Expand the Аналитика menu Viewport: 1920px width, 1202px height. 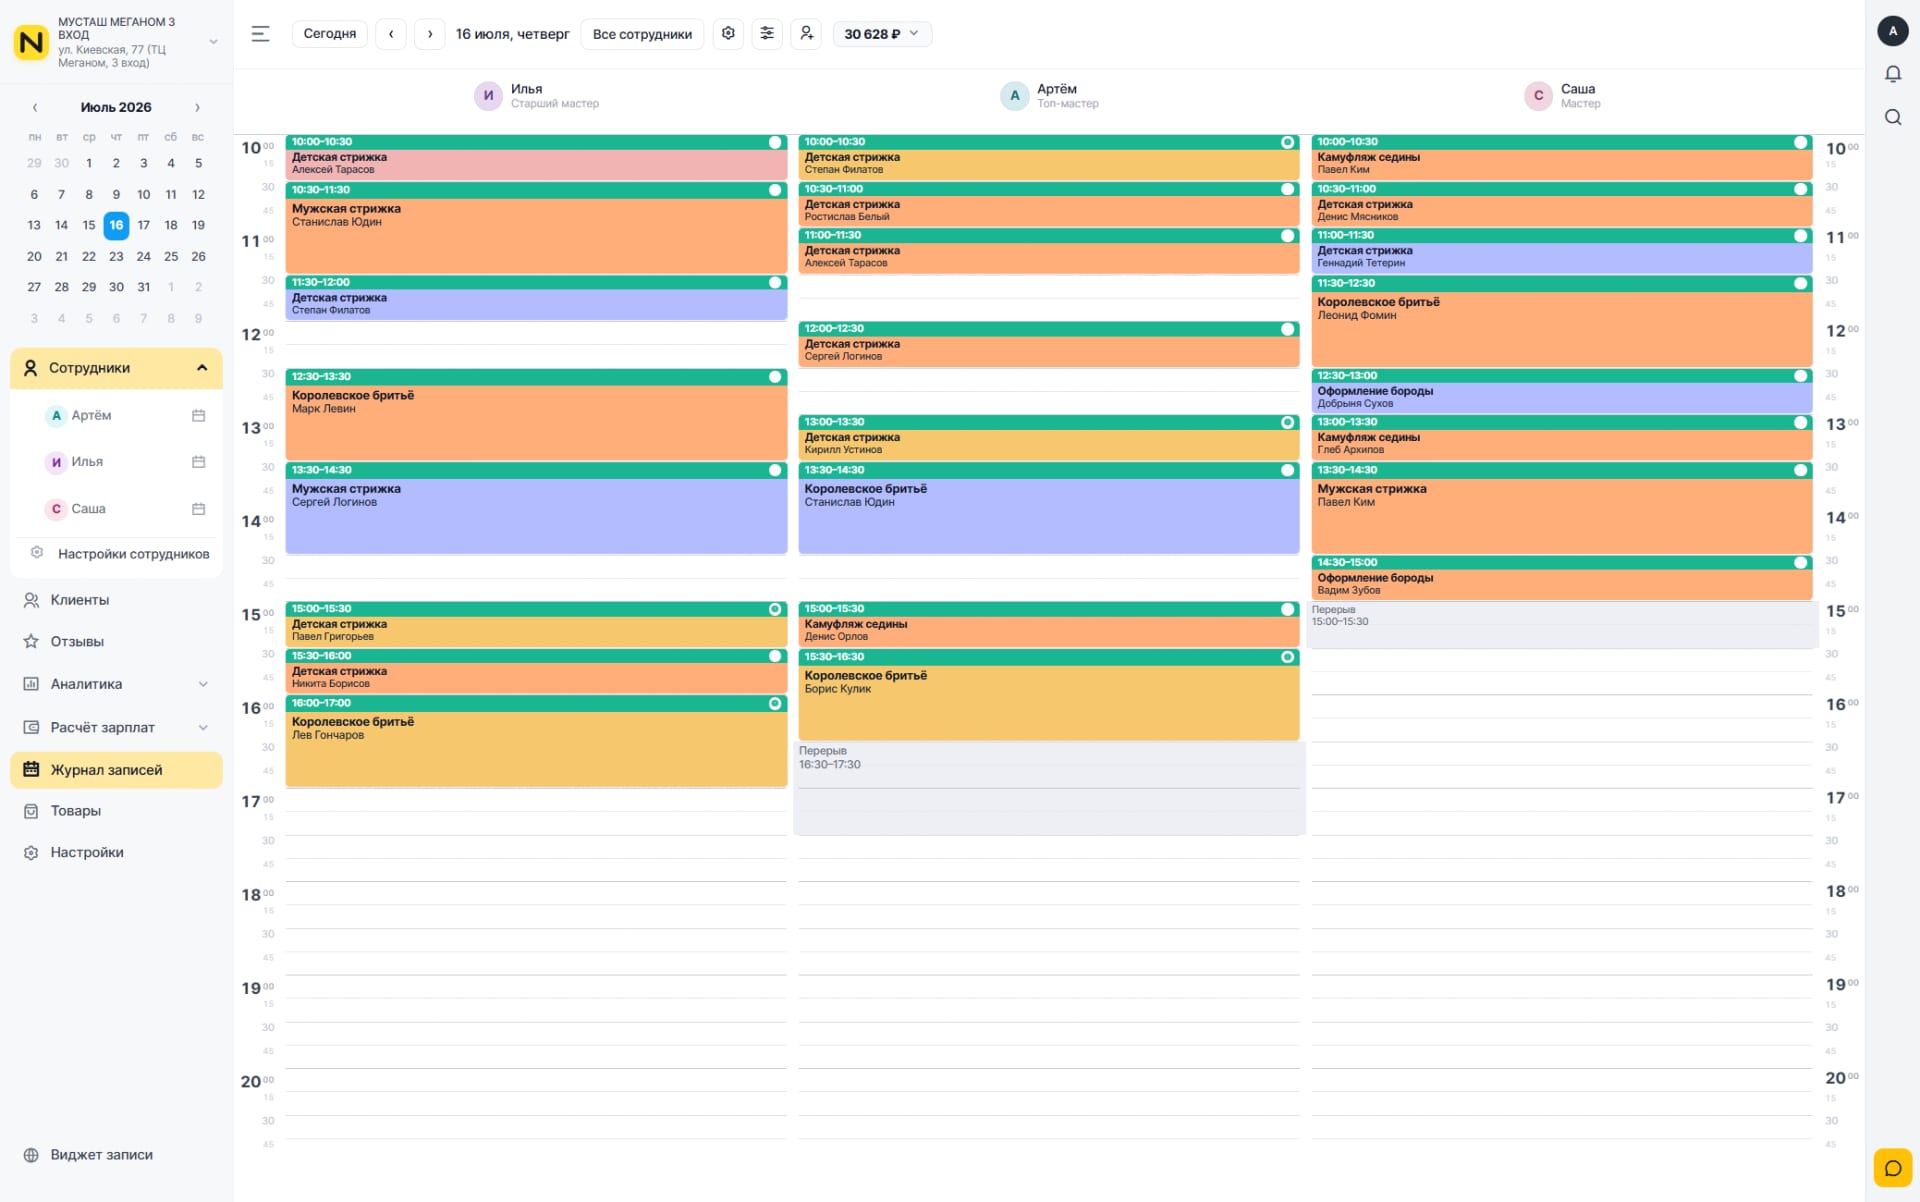(116, 684)
